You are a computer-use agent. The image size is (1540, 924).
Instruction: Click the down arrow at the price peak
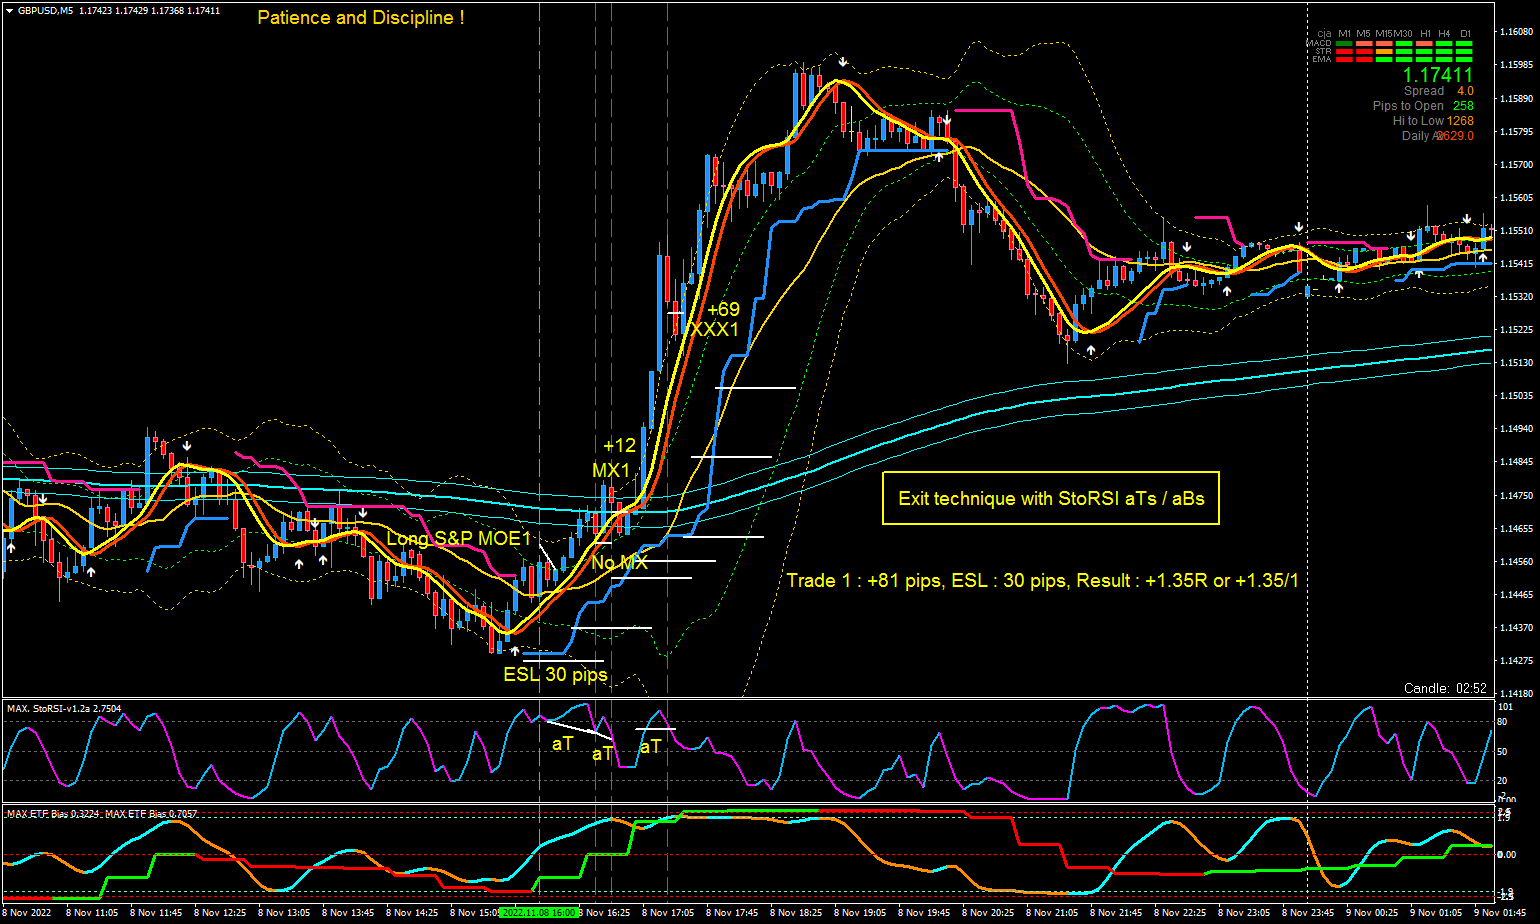(x=843, y=62)
